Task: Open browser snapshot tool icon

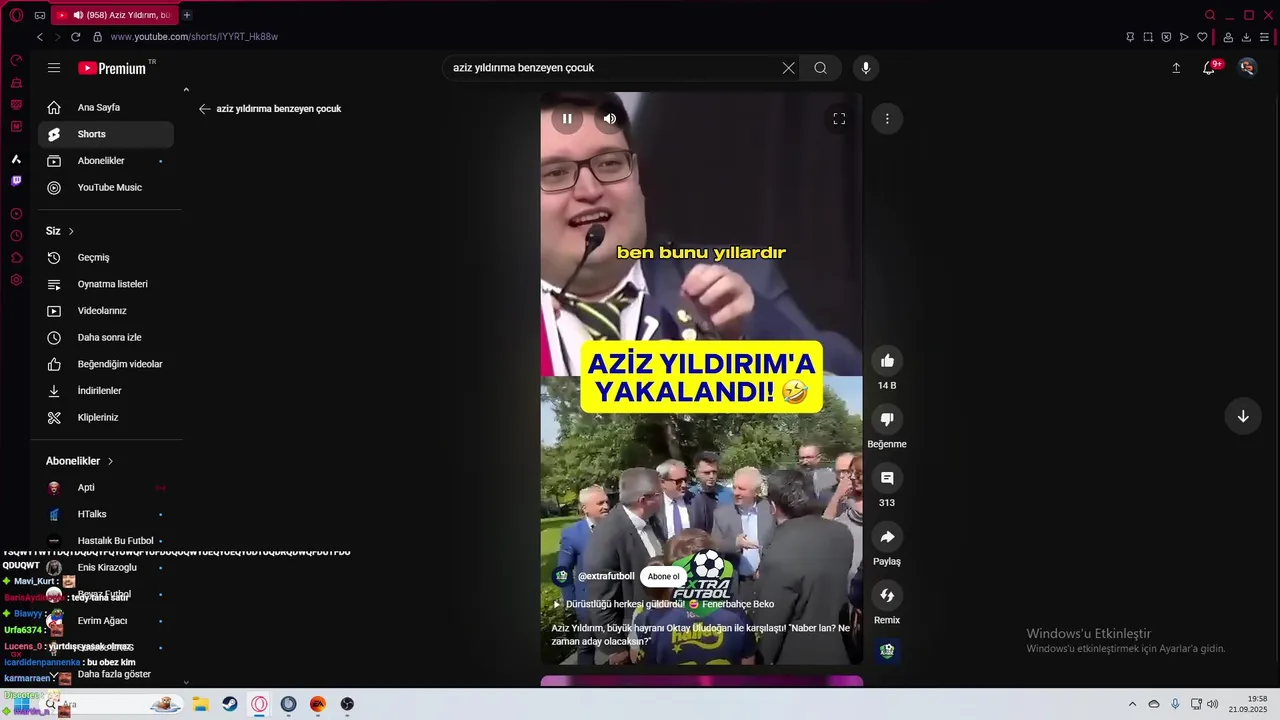Action: pos(1148,37)
